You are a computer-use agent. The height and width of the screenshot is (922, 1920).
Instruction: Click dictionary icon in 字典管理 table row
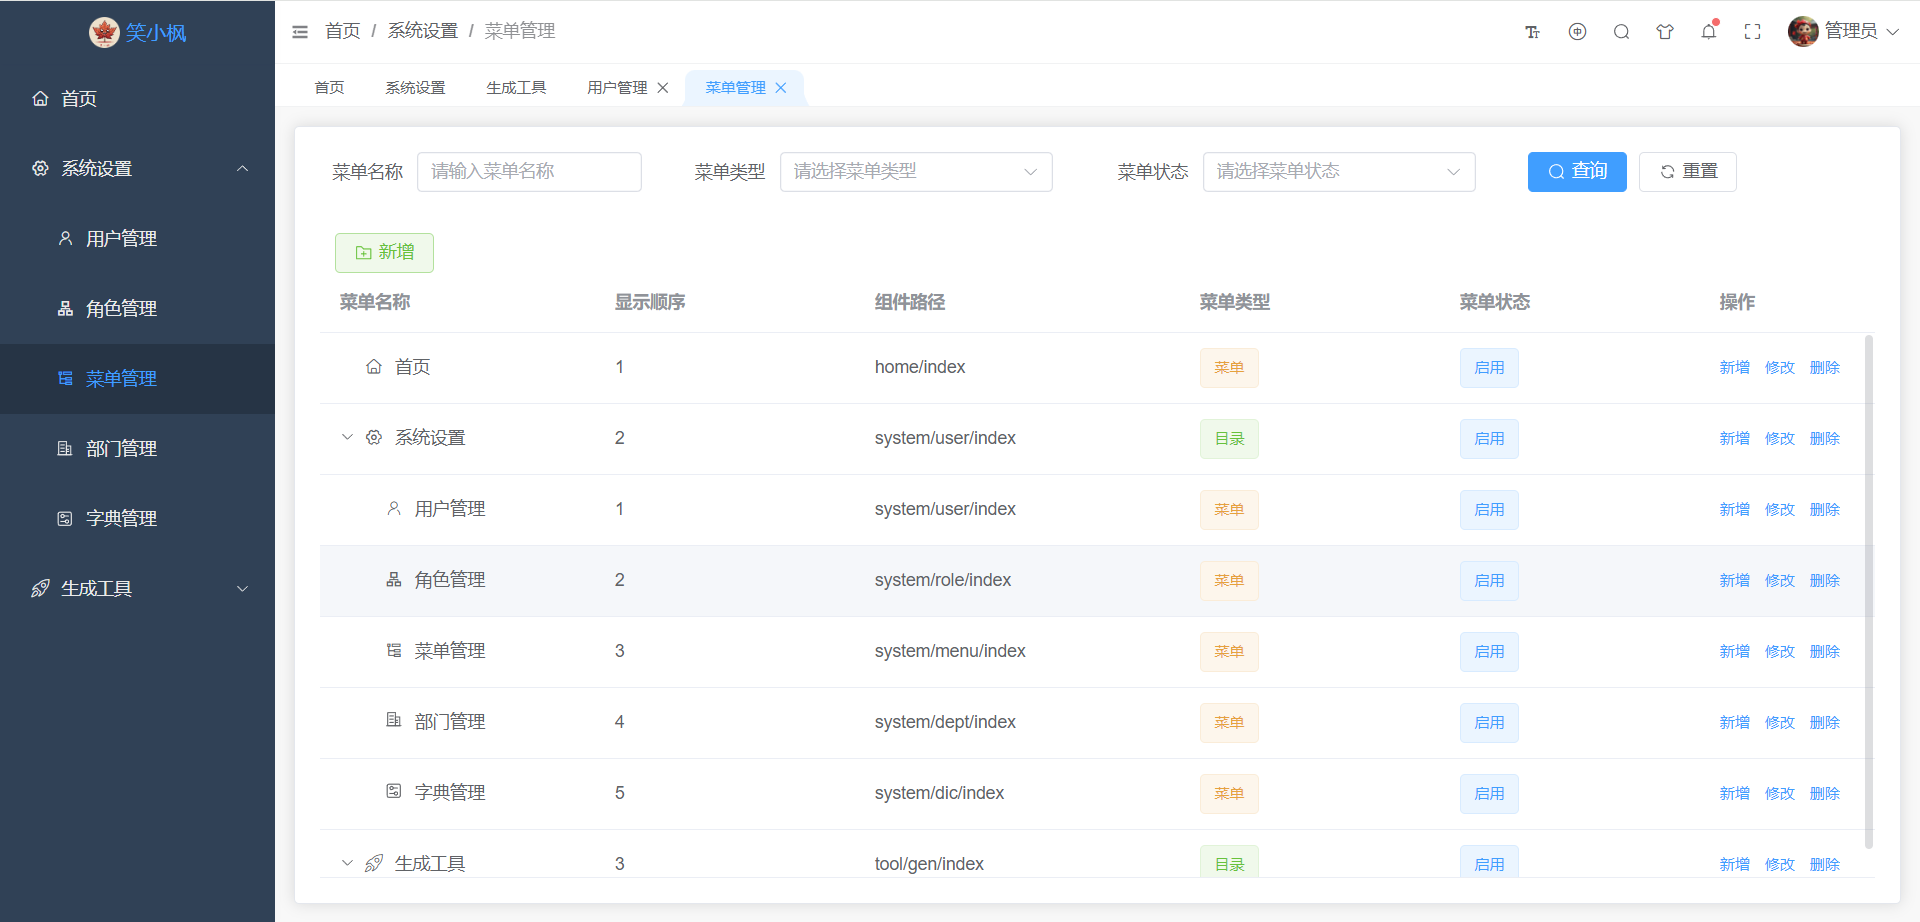coord(394,791)
